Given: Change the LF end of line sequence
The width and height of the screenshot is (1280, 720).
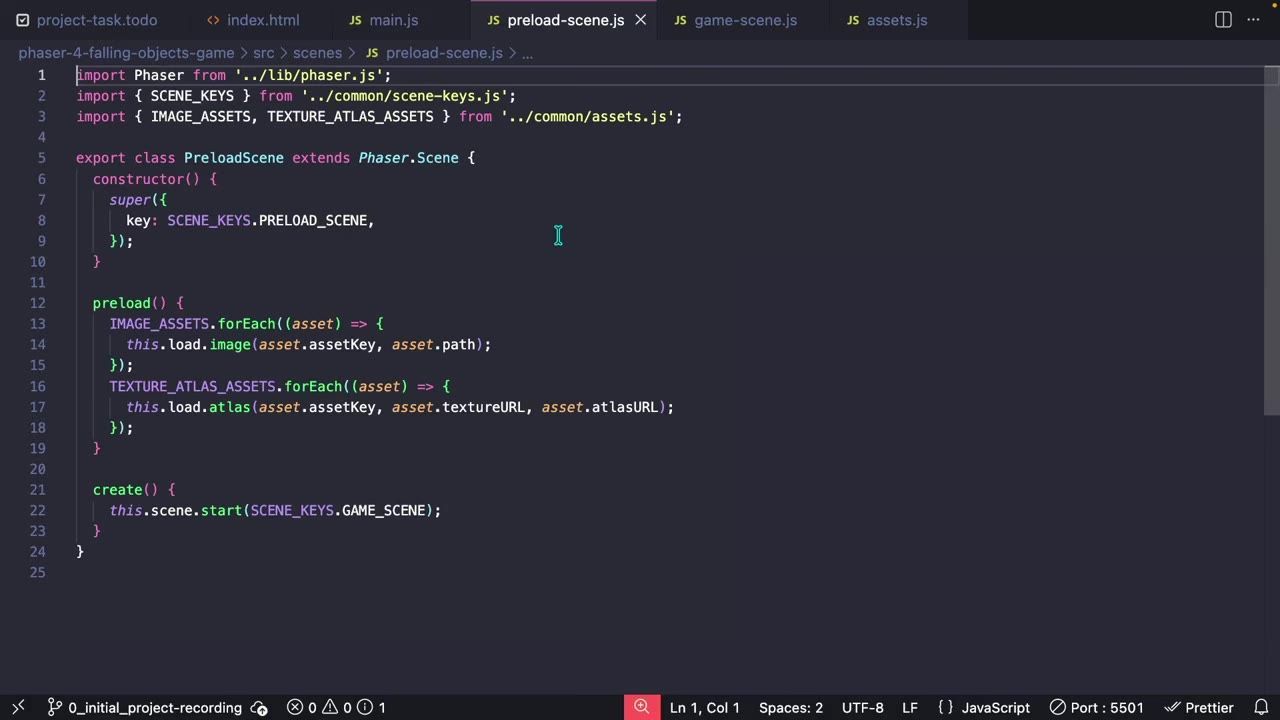Looking at the screenshot, I should point(910,707).
